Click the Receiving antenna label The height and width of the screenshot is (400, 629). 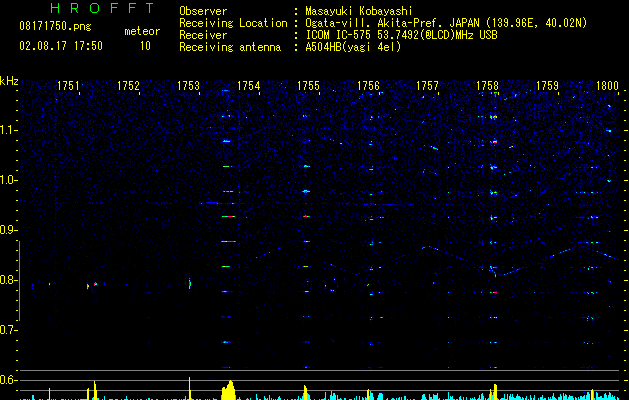point(230,47)
